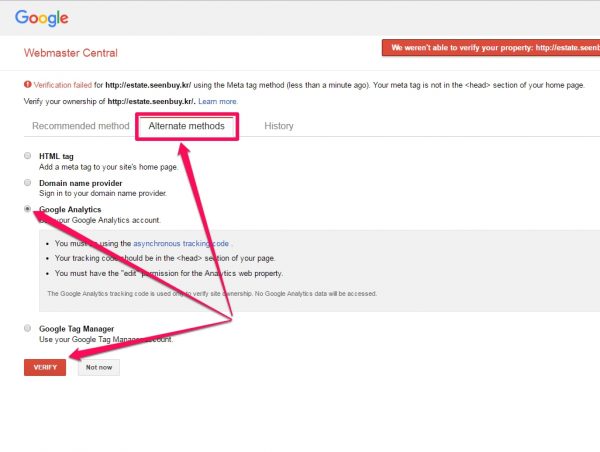Open the Alternate methods tab
The height and width of the screenshot is (452, 600).
tap(187, 127)
